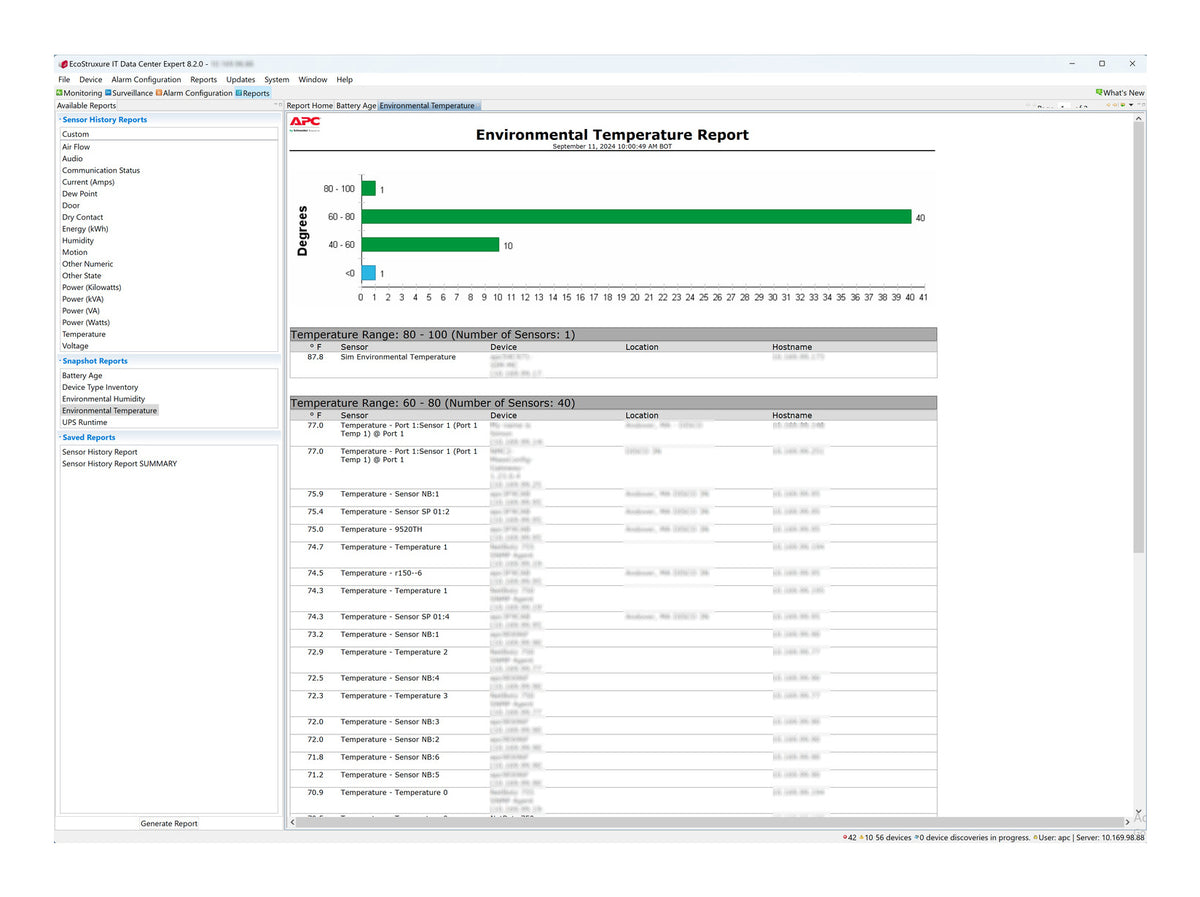Select the Dry Contact report
Viewport: 1200px width, 897px height.
83,217
